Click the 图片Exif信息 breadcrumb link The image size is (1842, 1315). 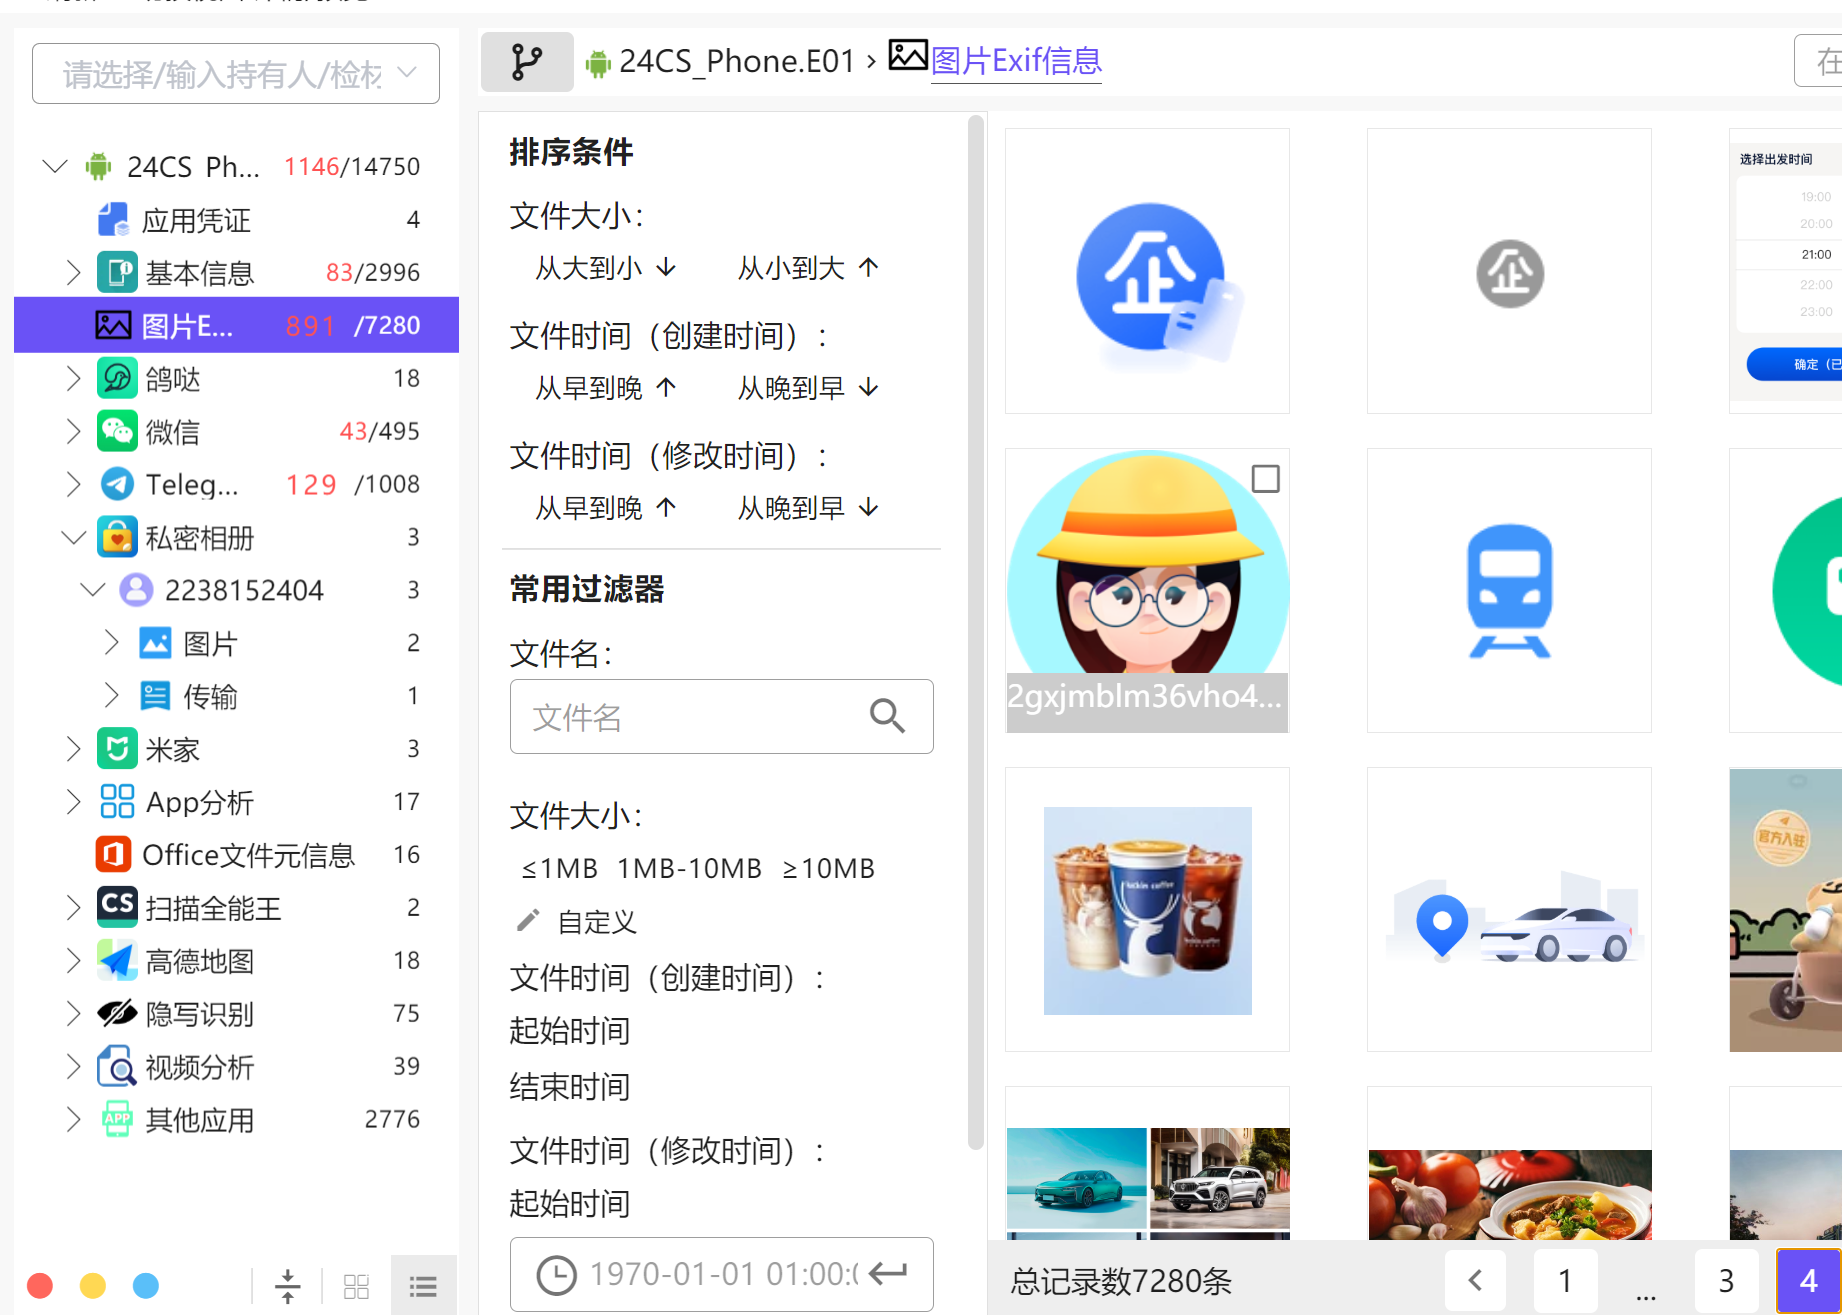point(1015,61)
